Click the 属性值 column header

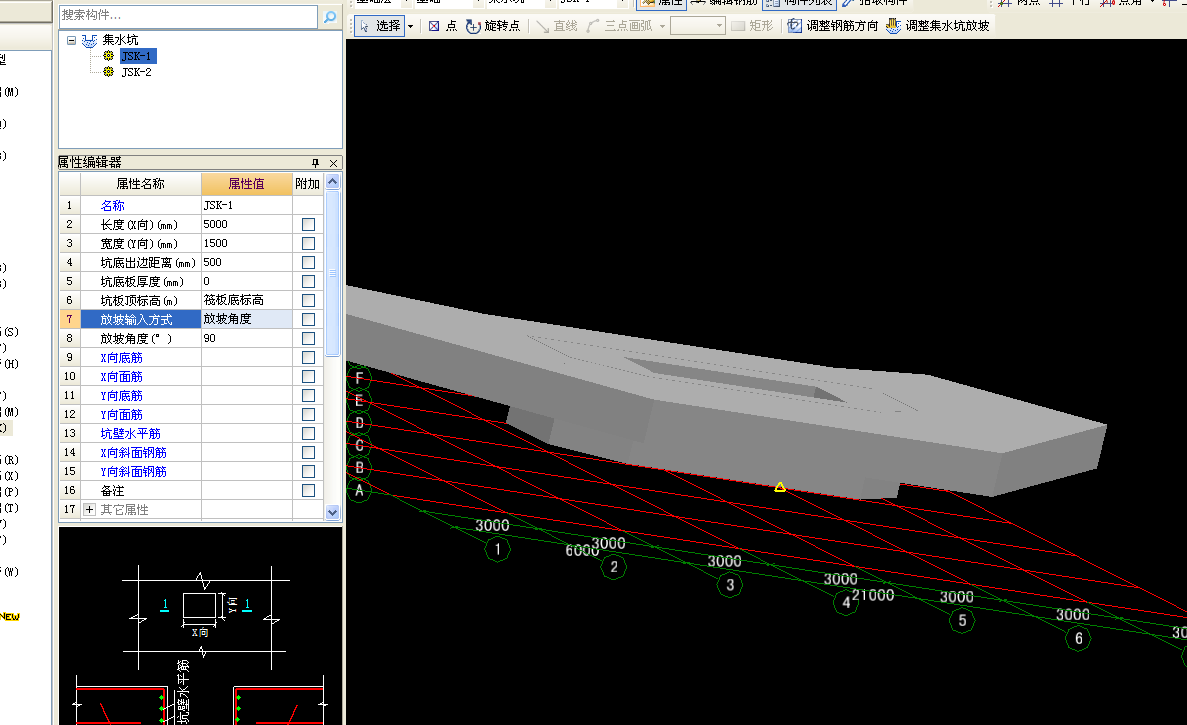(x=247, y=184)
